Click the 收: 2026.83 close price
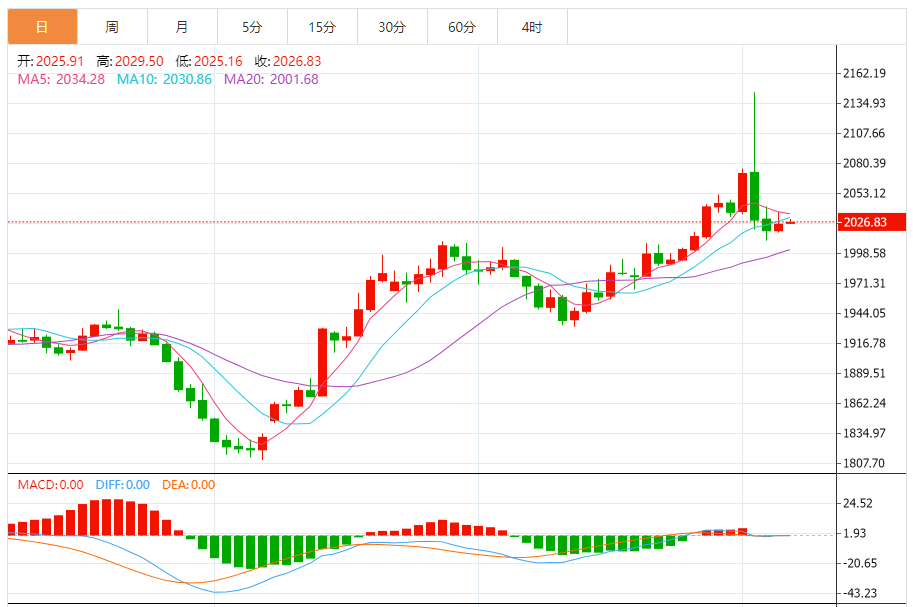 tap(288, 61)
